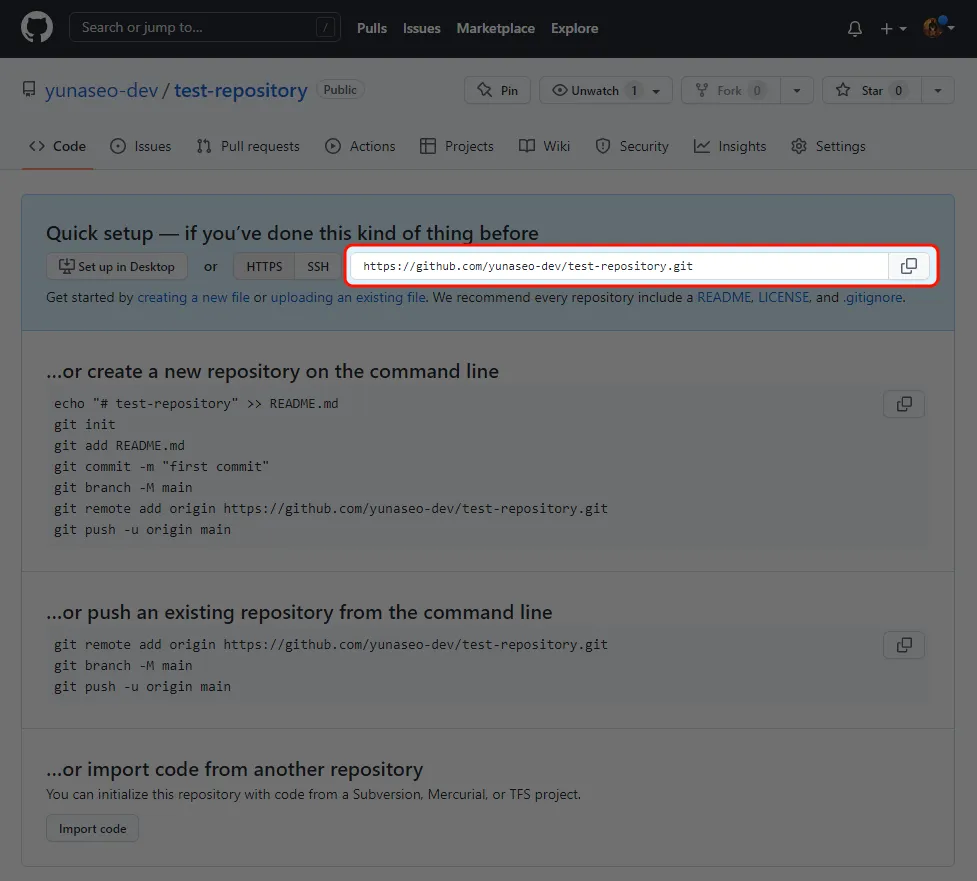Click the import code from another repository heading
Screen dimensions: 977x881
tap(235, 769)
